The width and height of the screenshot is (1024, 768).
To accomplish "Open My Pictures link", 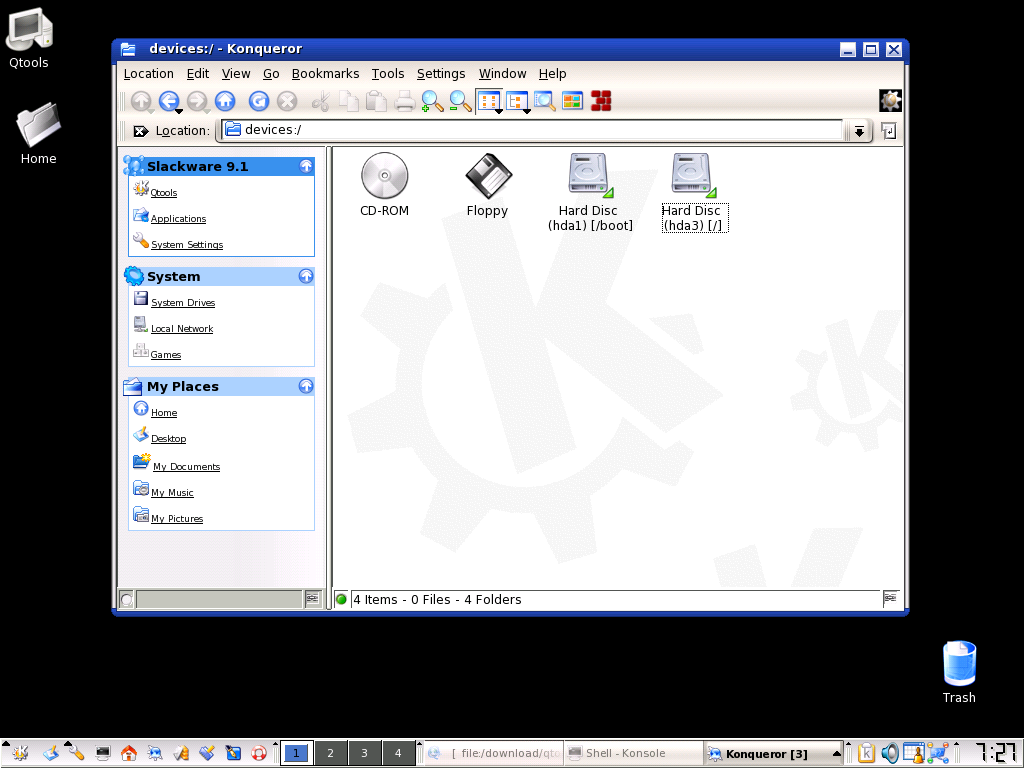I will point(177,519).
